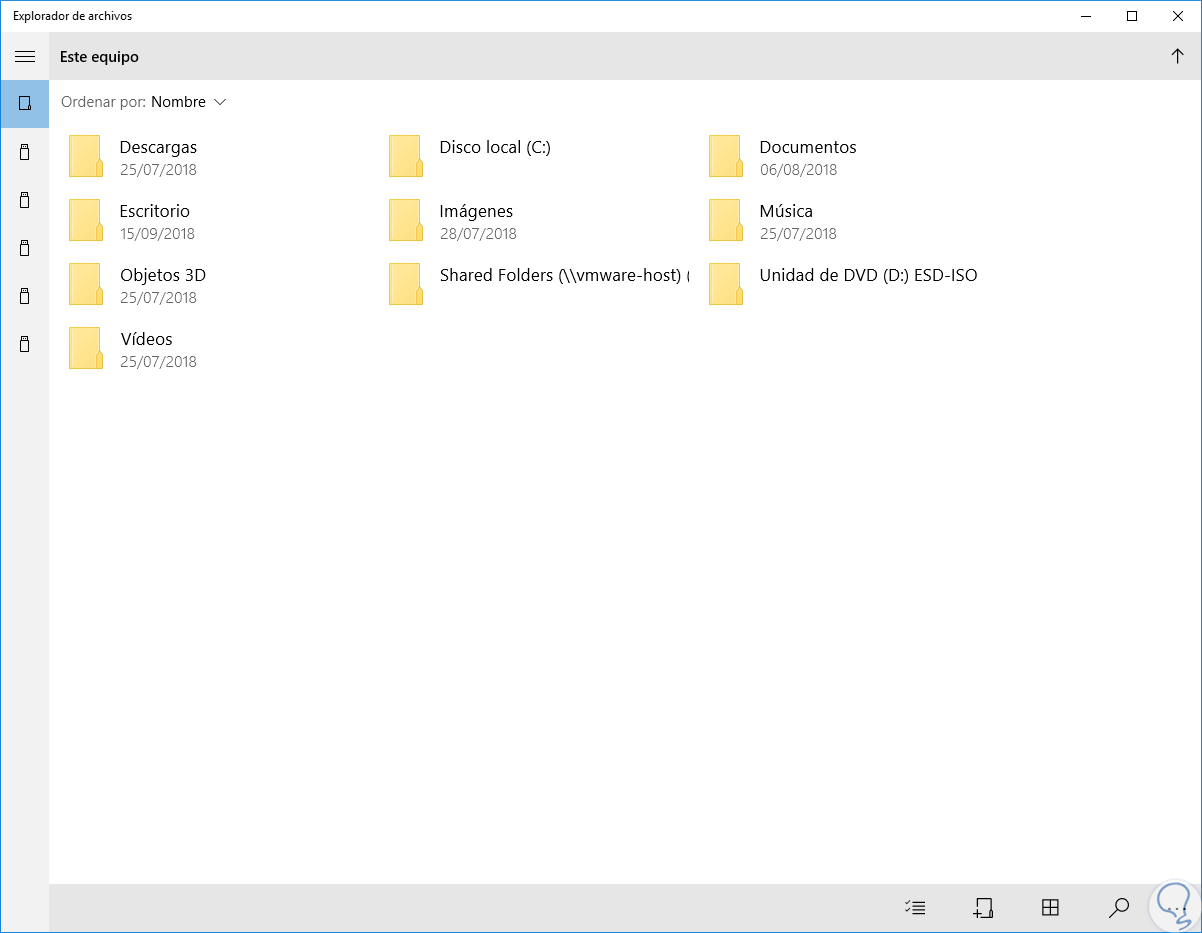
Task: Open the Objetos 3D folder icon
Action: (x=86, y=284)
